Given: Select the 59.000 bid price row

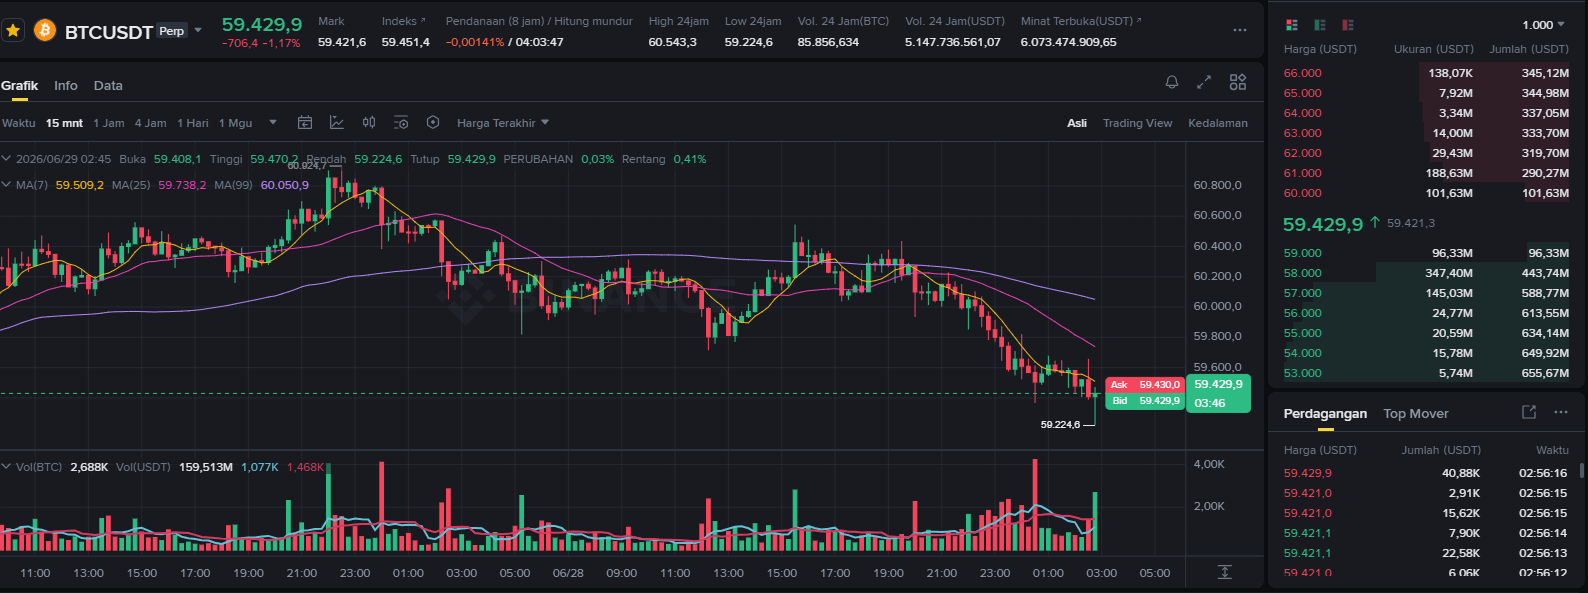Looking at the screenshot, I should [1426, 253].
